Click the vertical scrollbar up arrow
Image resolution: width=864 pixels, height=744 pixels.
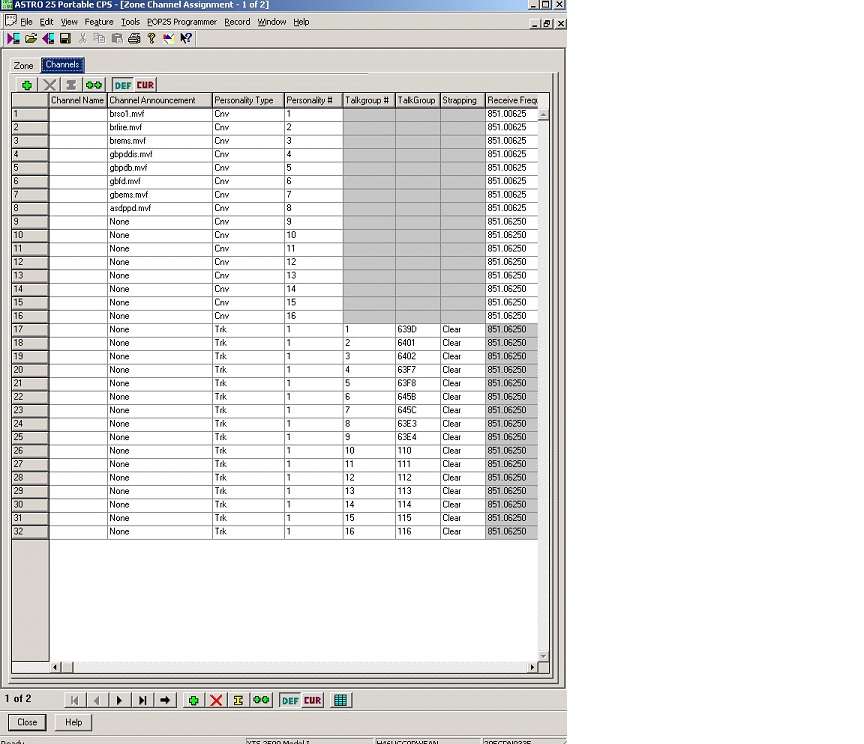coord(543,115)
